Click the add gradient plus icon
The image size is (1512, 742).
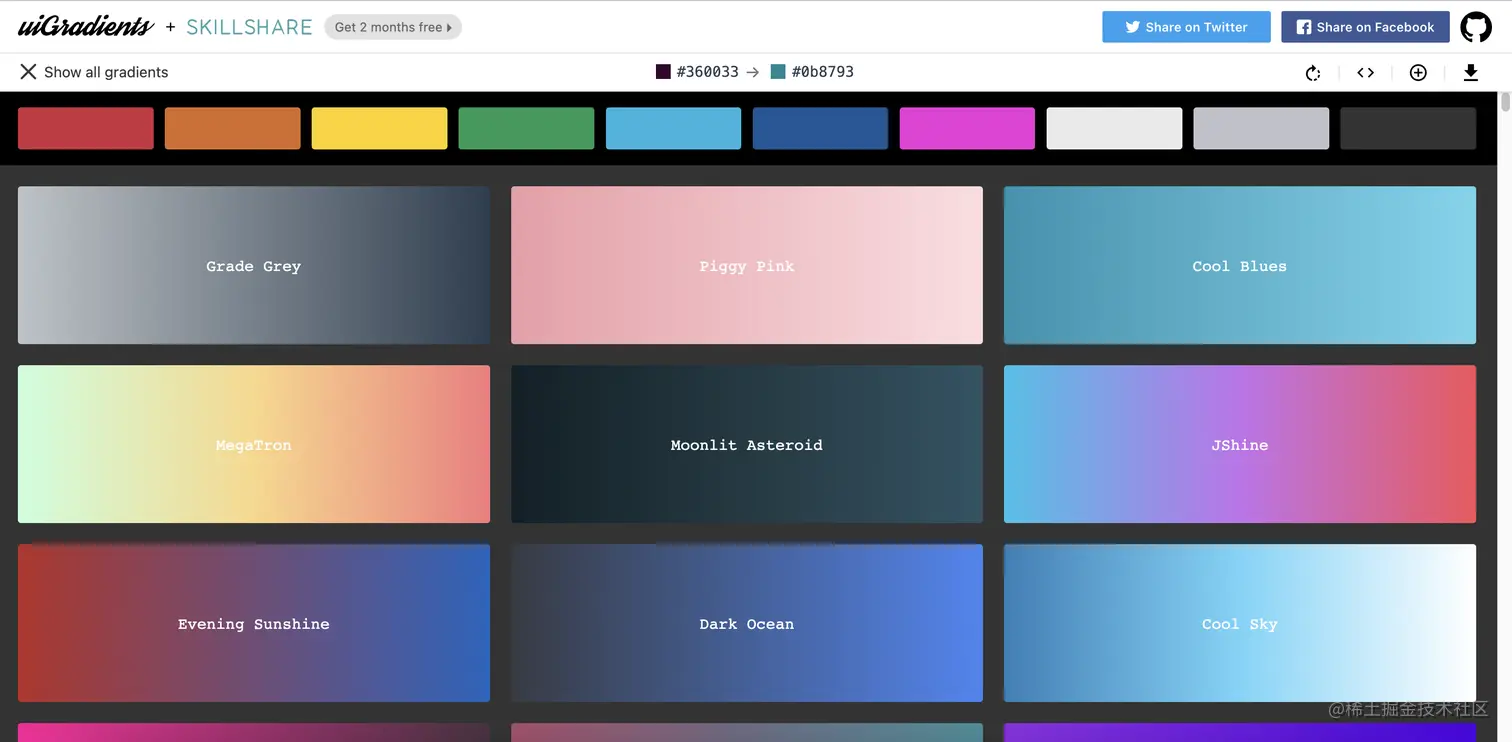pos(1418,72)
